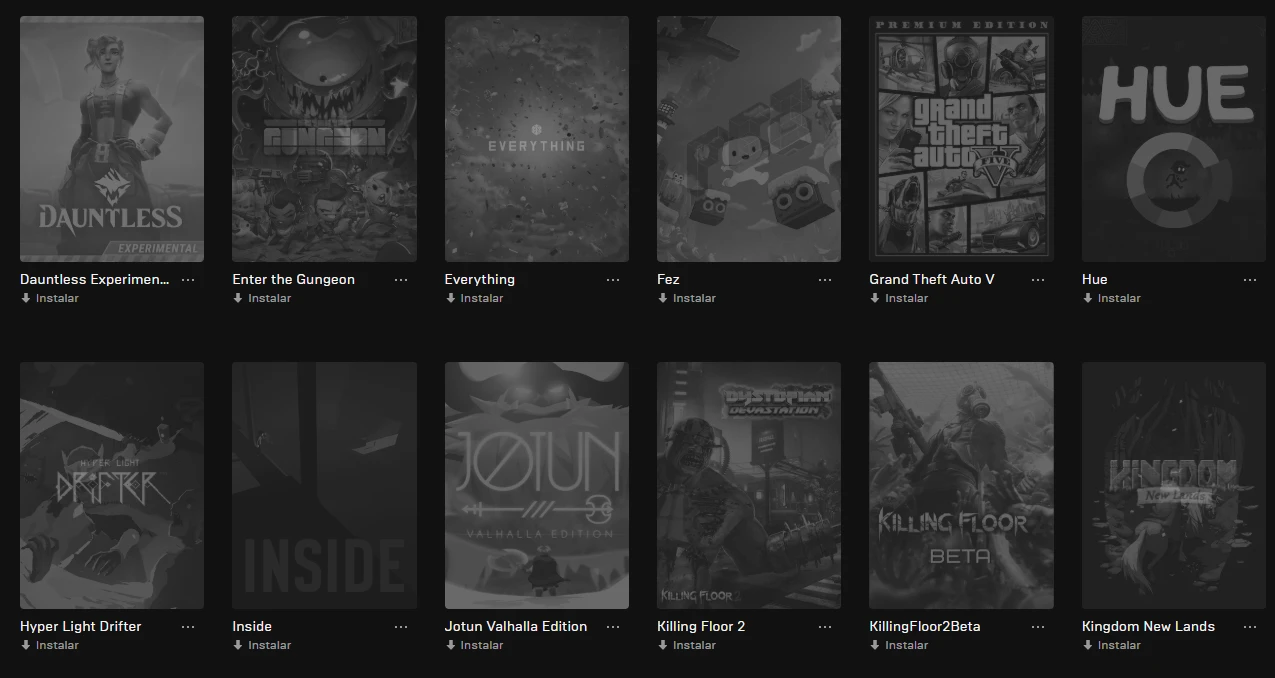
Task: Click the download arrow icon under Dauntless Experimental
Action: [25, 298]
